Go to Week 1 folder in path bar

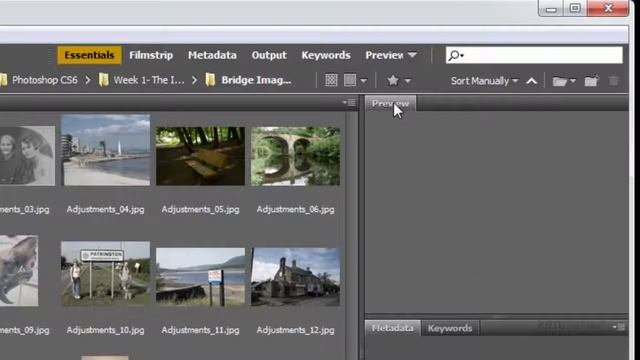coord(149,80)
